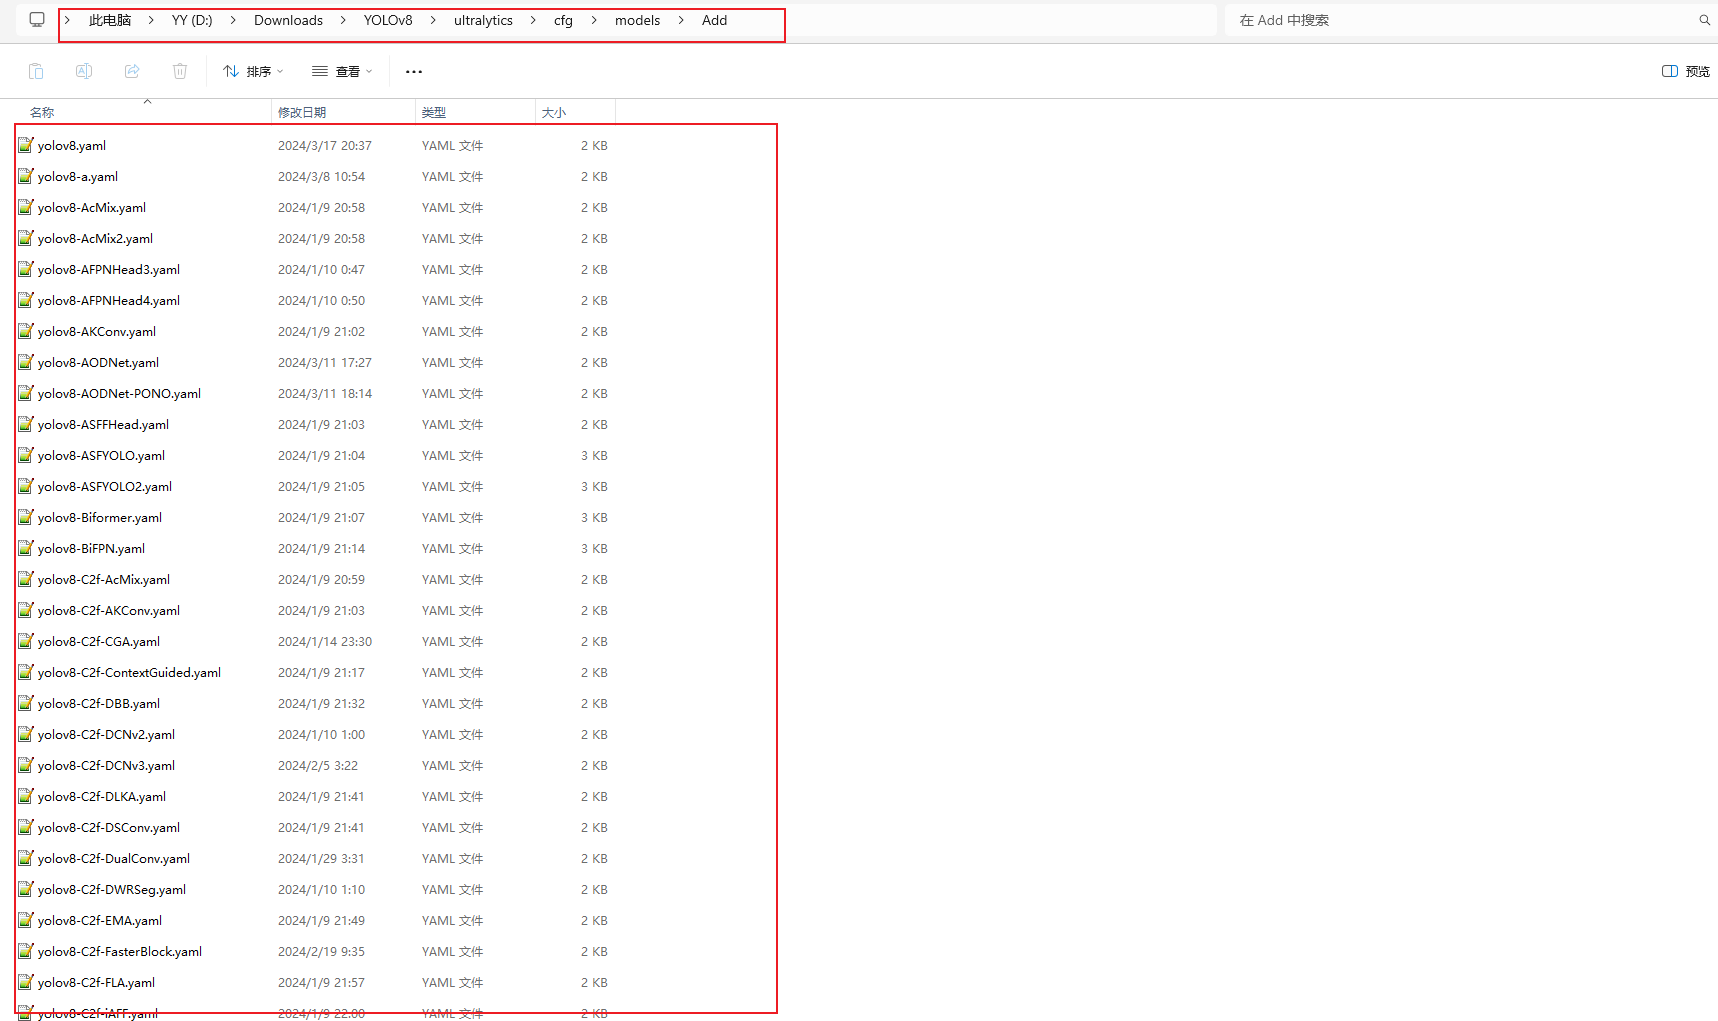This screenshot has width=1718, height=1021.
Task: Sort by 名称 column header
Action: (x=42, y=112)
